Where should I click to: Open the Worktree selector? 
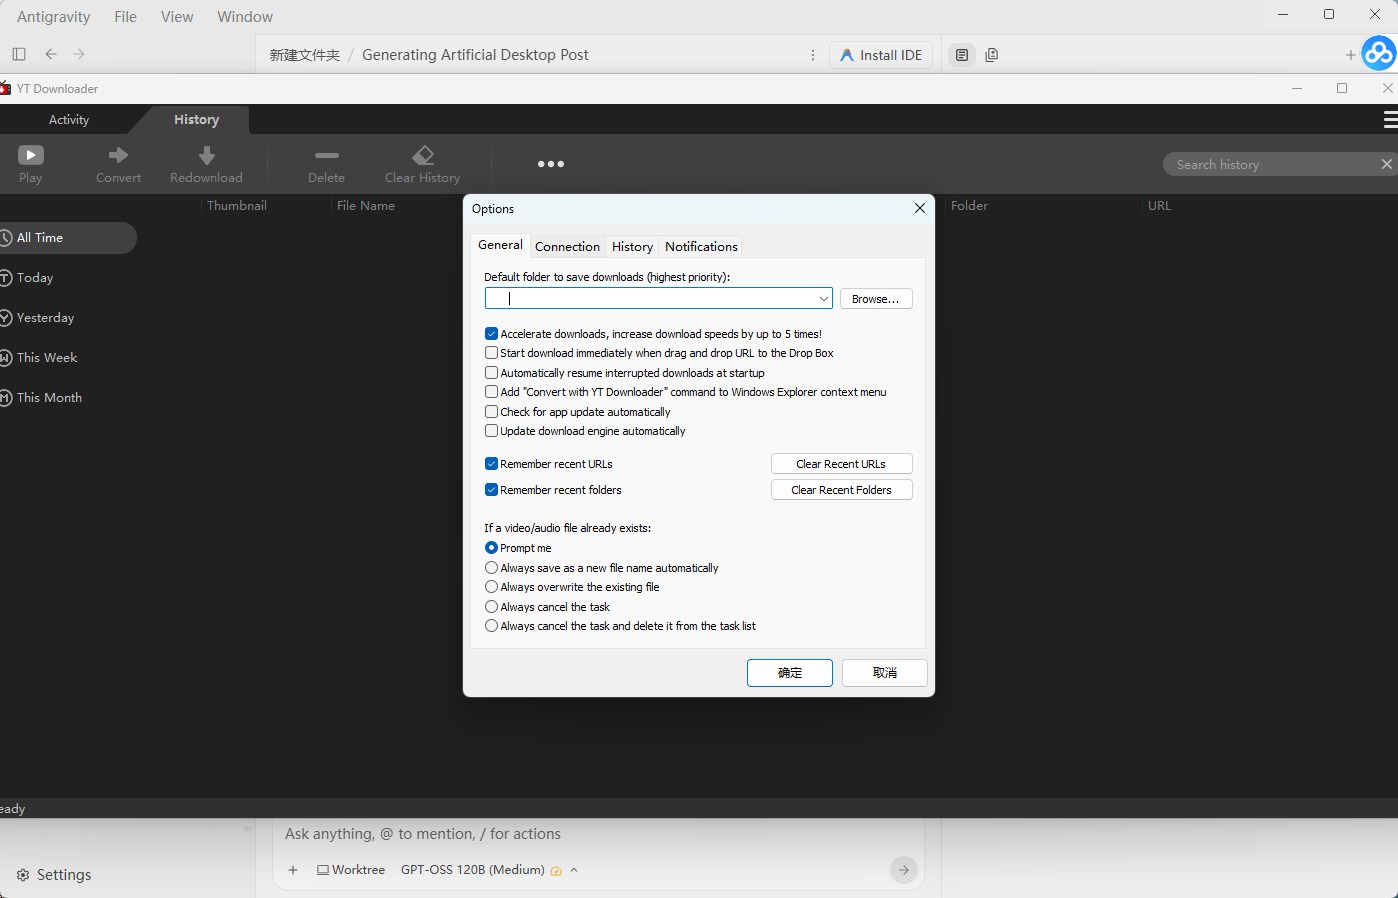[351, 870]
